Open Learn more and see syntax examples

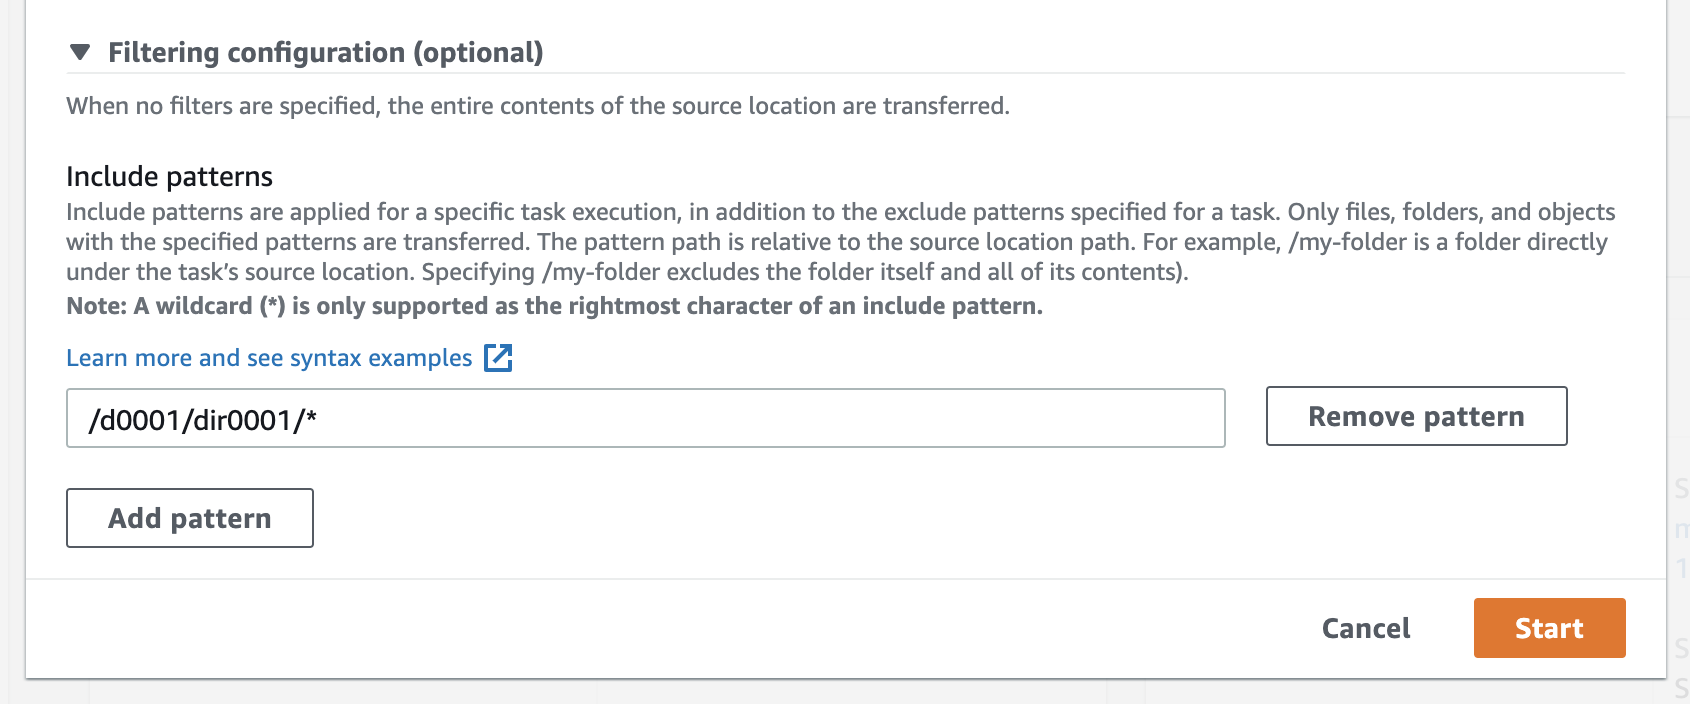pos(269,358)
